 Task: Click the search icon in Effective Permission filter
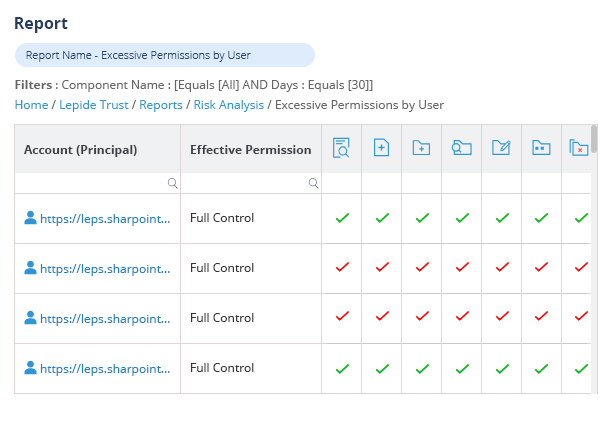(313, 183)
